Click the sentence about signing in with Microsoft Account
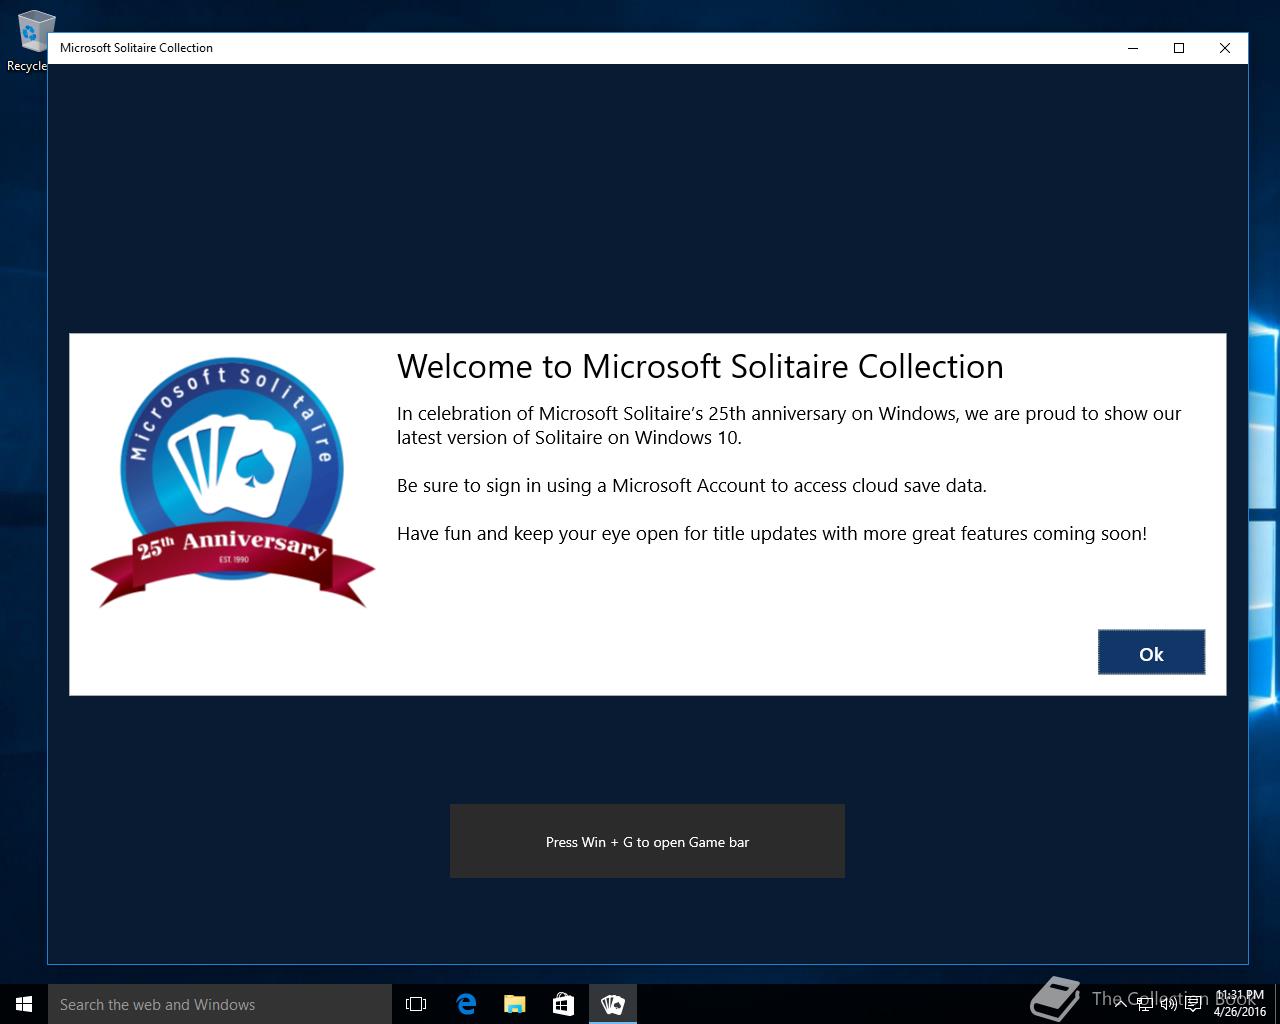Viewport: 1280px width, 1024px height. (x=692, y=486)
